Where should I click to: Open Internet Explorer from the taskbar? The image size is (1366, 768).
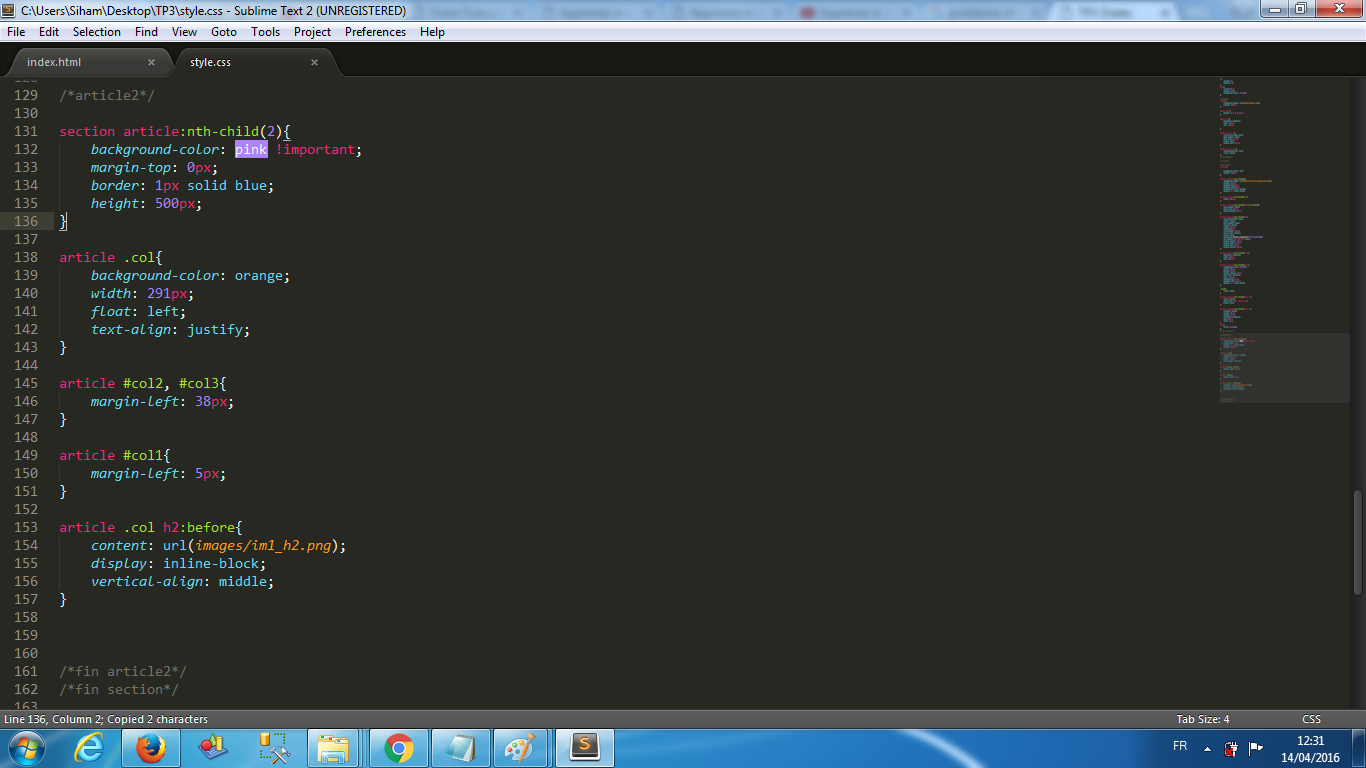click(x=90, y=747)
